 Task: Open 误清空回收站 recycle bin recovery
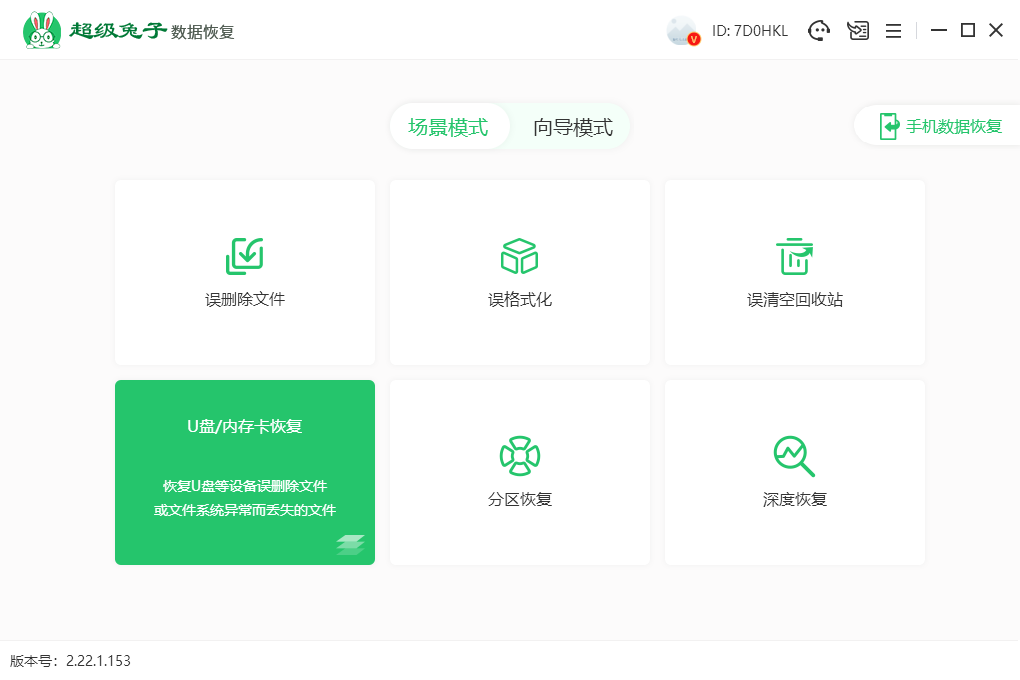coord(794,256)
